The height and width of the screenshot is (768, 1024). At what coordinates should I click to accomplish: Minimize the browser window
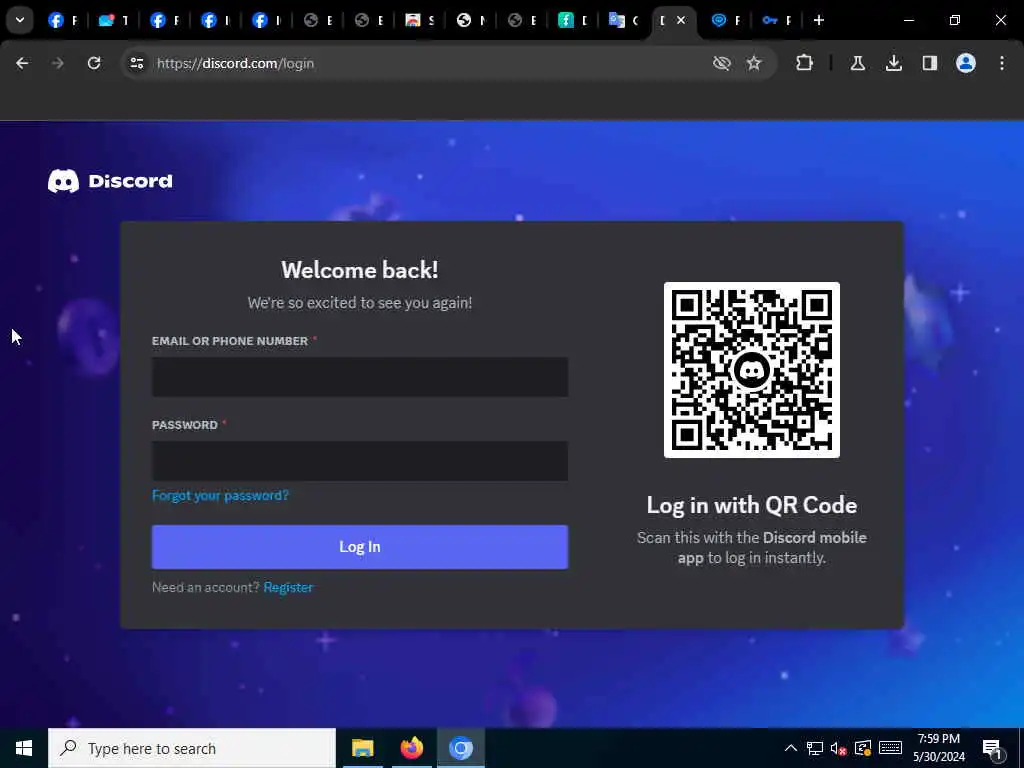(x=909, y=20)
